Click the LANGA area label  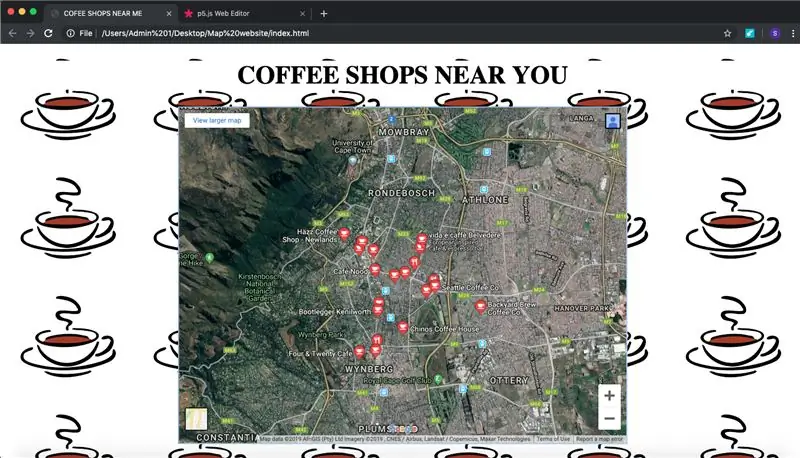581,118
